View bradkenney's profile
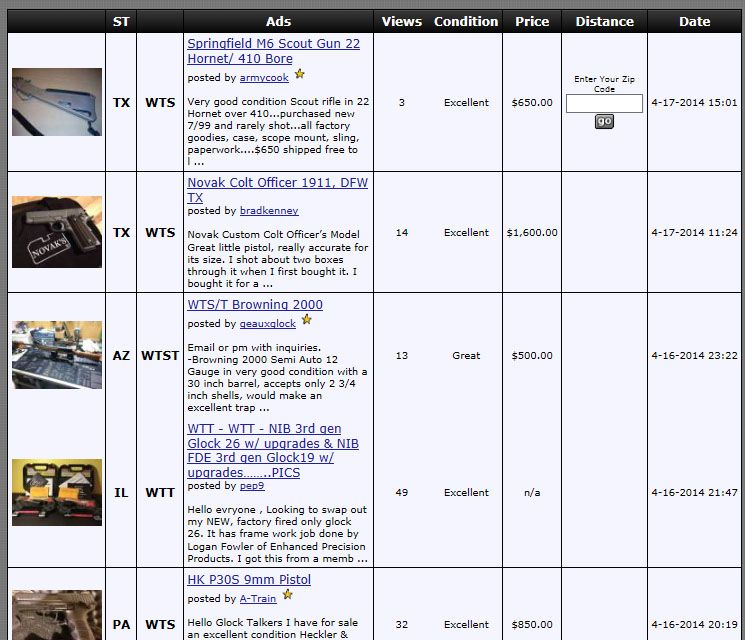The image size is (745, 640). [269, 210]
